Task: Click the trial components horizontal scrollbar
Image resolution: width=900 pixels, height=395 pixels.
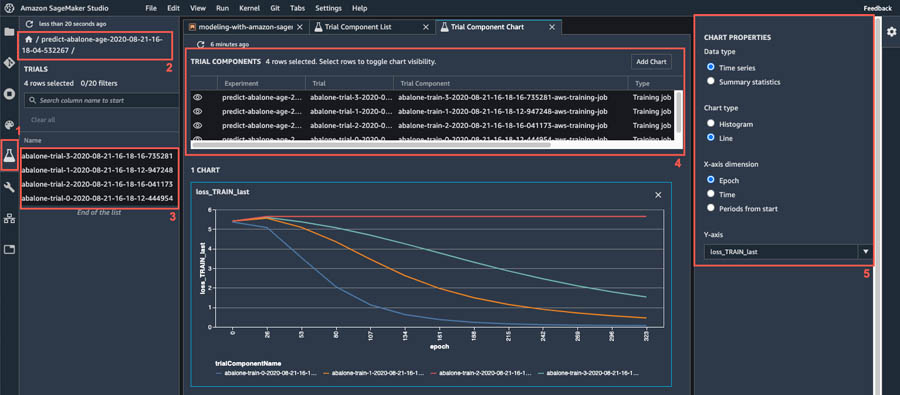Action: pyautogui.click(x=370, y=145)
